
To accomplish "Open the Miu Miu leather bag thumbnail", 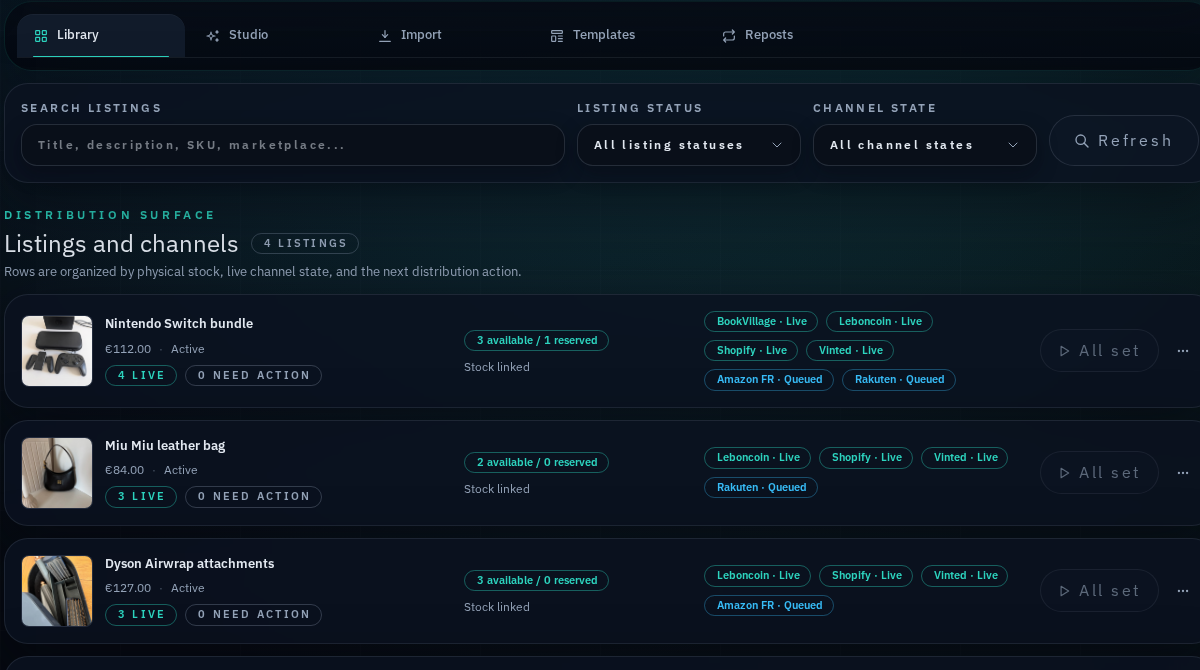I will coord(57,473).
